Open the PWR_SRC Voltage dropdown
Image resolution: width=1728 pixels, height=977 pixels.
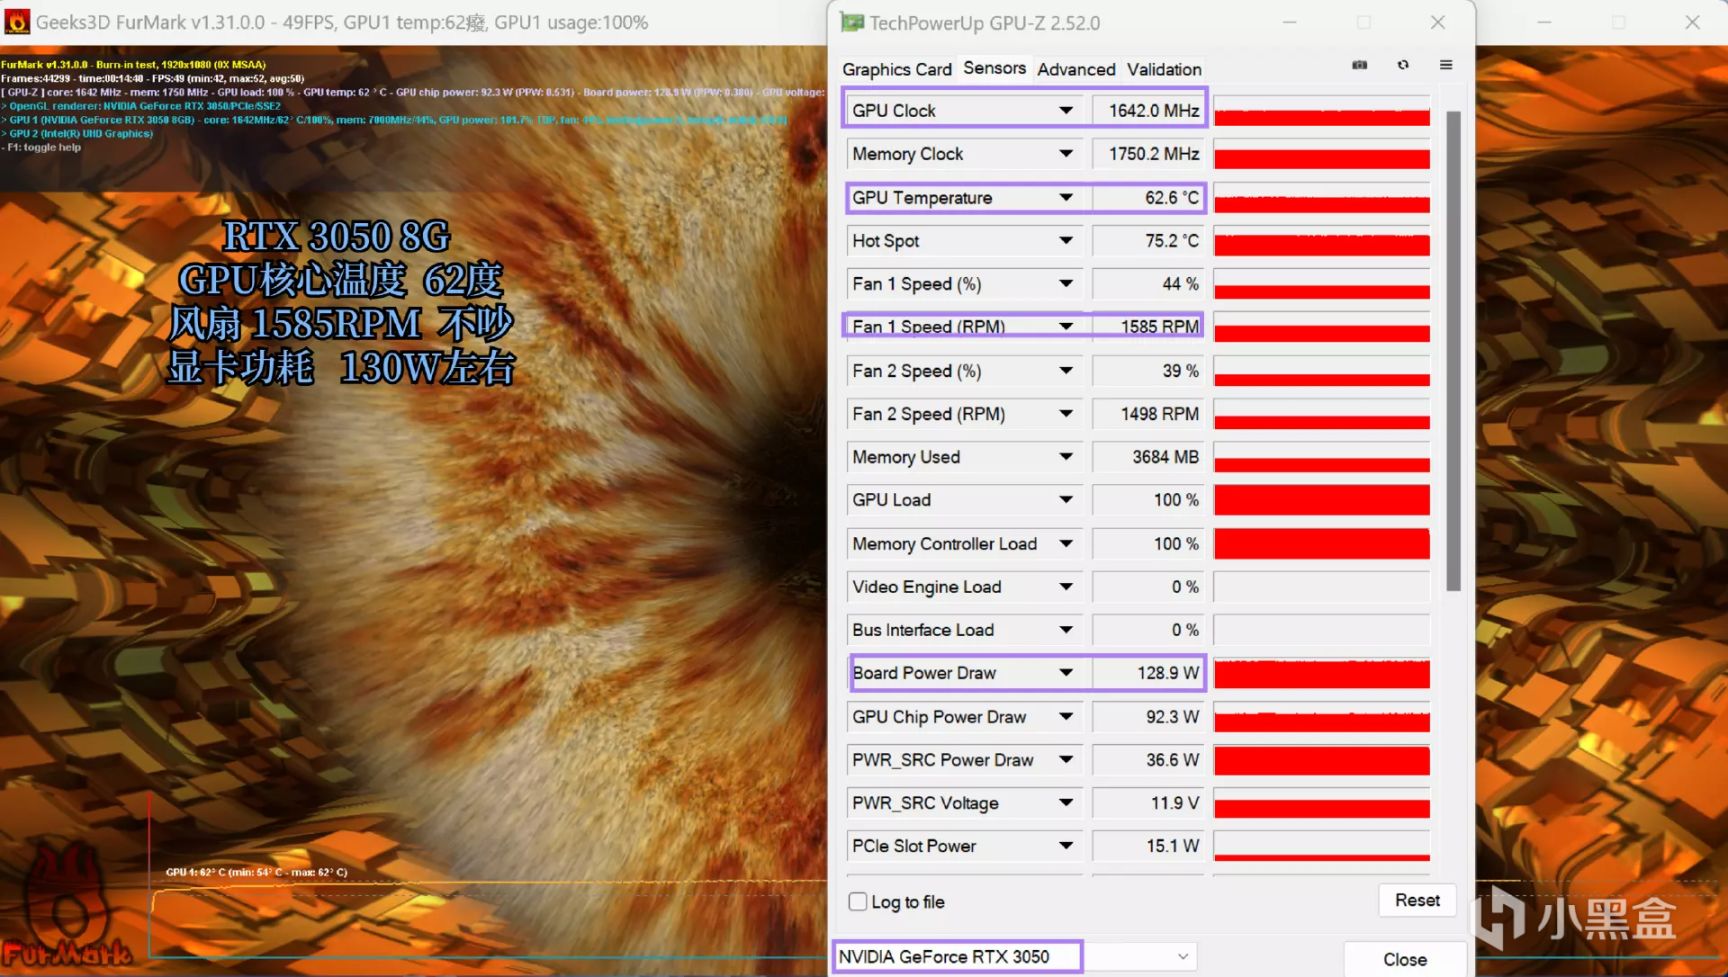(x=1066, y=802)
